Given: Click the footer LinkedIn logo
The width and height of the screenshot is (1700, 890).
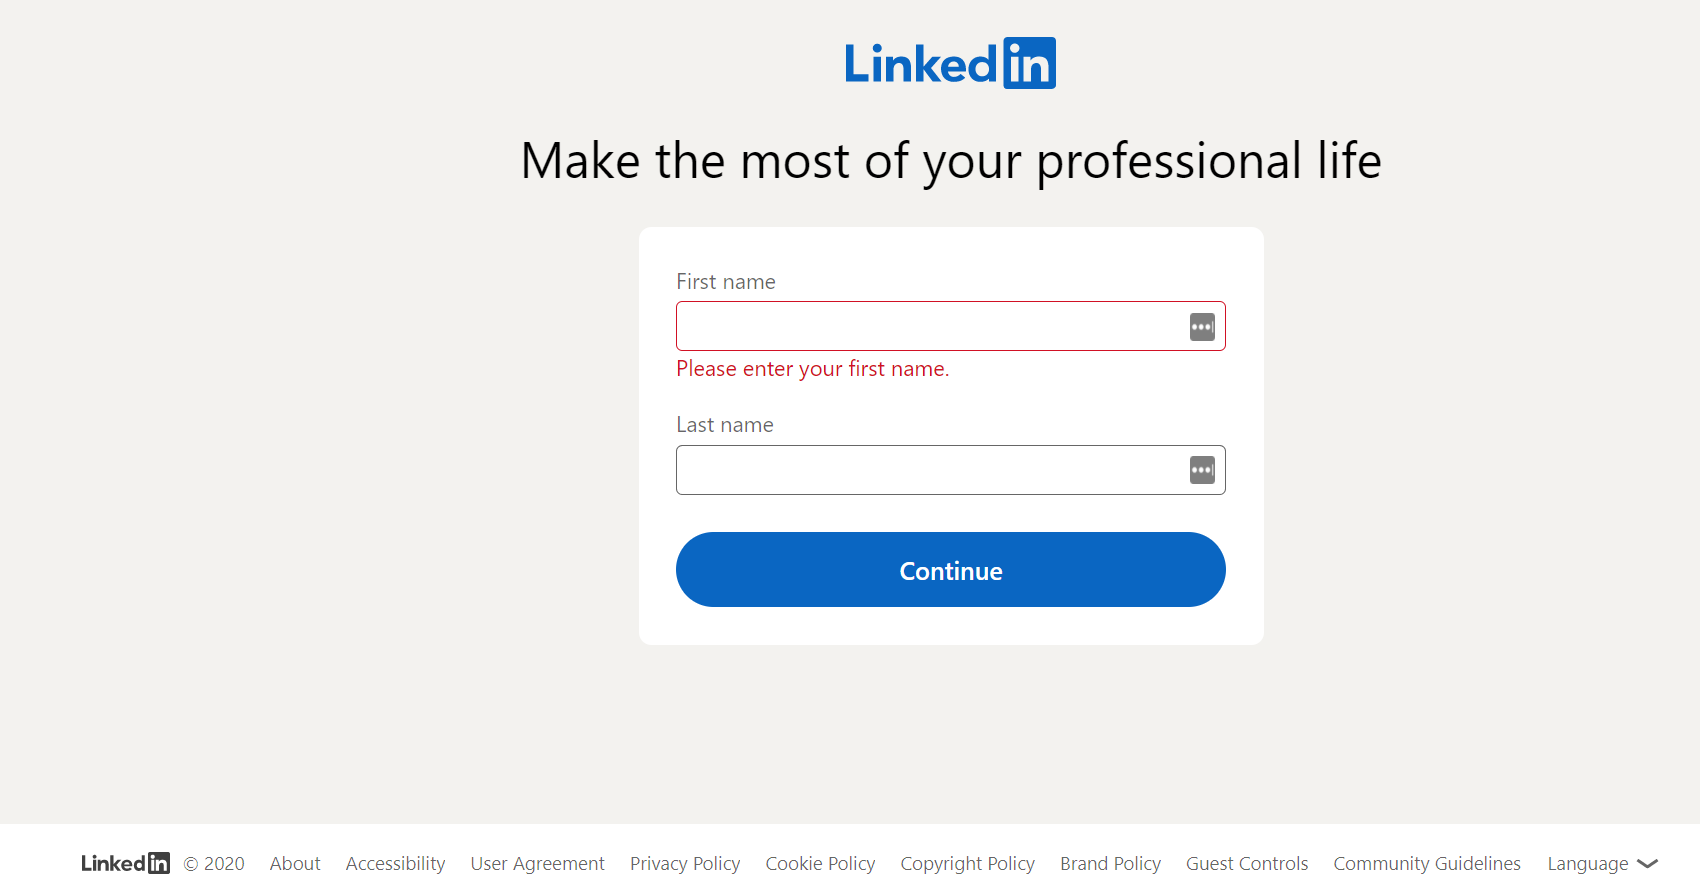Looking at the screenshot, I should [125, 863].
